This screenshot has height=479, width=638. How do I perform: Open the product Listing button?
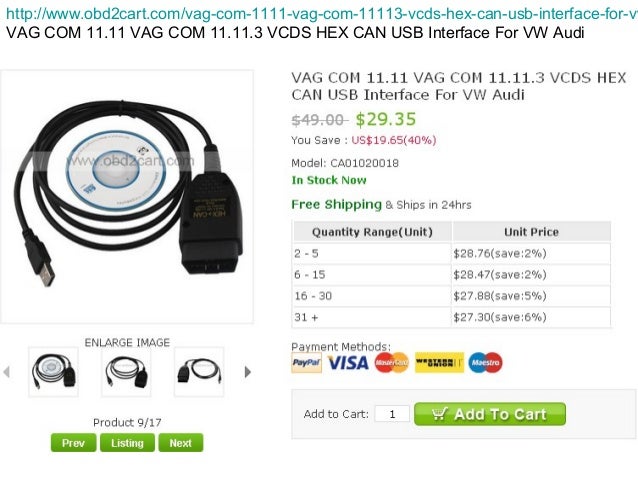point(127,443)
